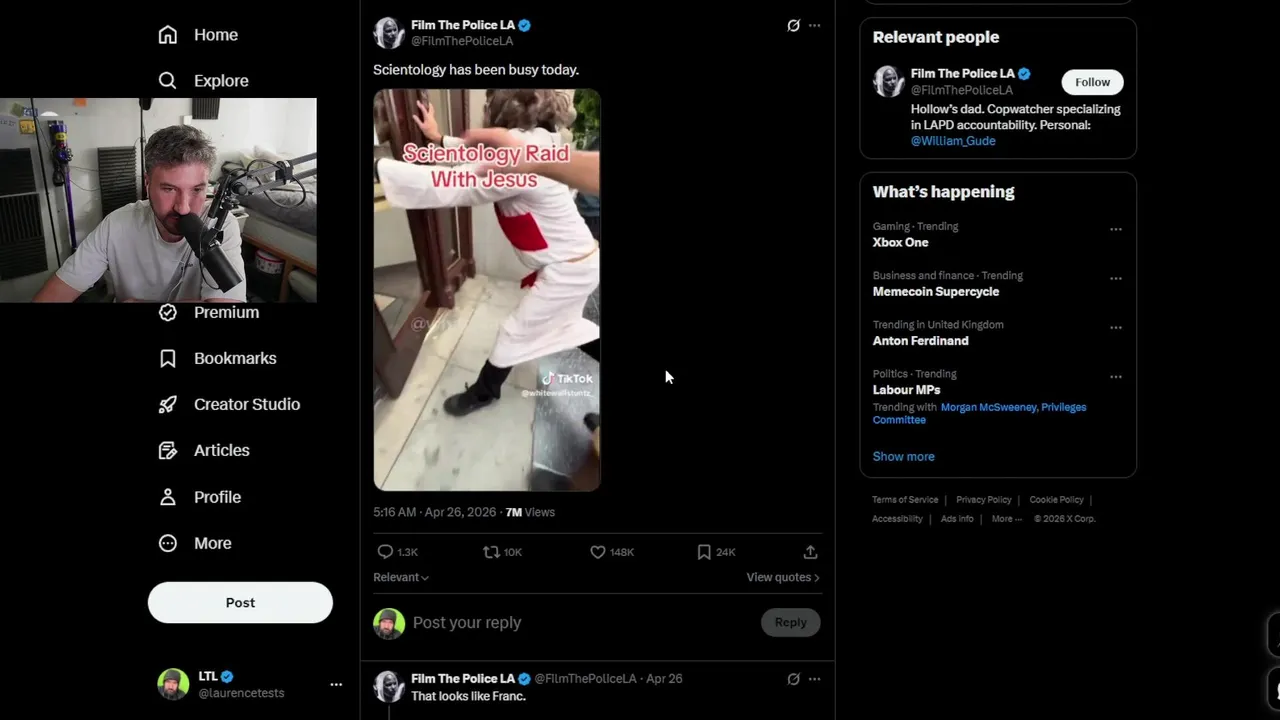Viewport: 1280px width, 720px height.
Task: Bookmark this post
Action: (x=704, y=552)
